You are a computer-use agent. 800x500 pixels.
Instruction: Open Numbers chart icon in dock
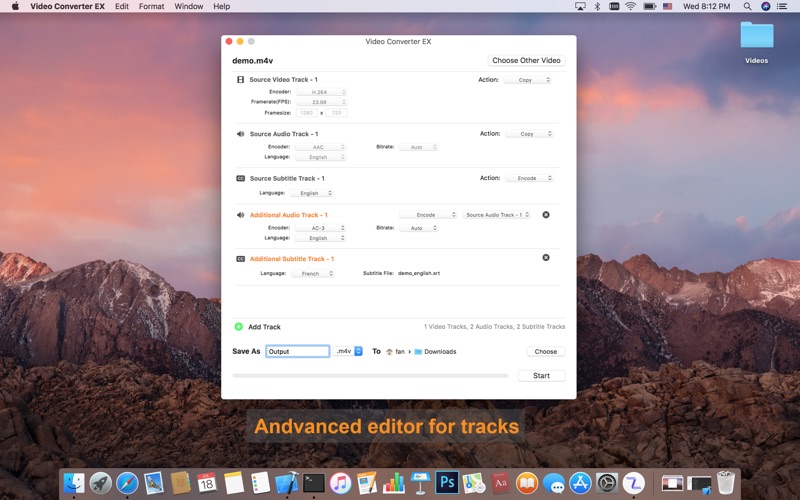[x=393, y=483]
